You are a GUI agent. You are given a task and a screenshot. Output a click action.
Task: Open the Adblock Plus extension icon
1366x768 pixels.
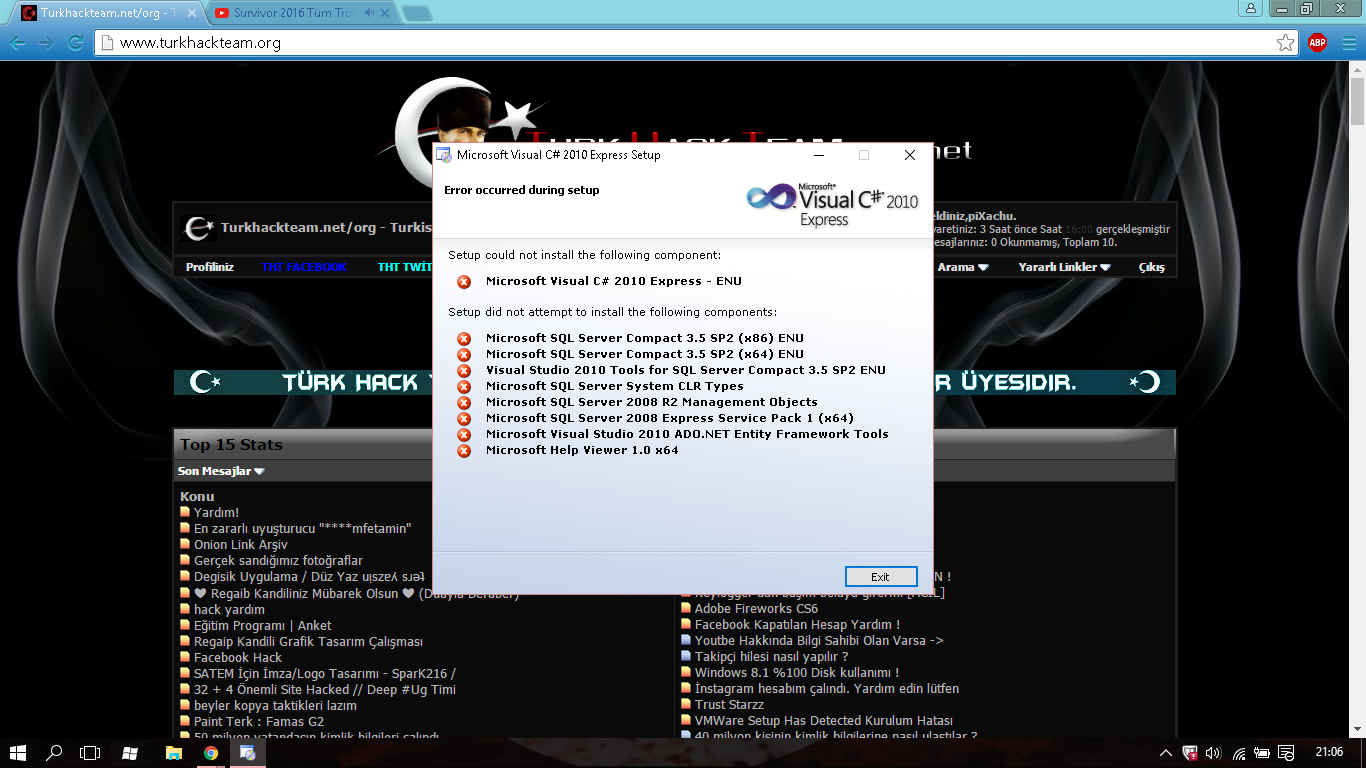1317,43
